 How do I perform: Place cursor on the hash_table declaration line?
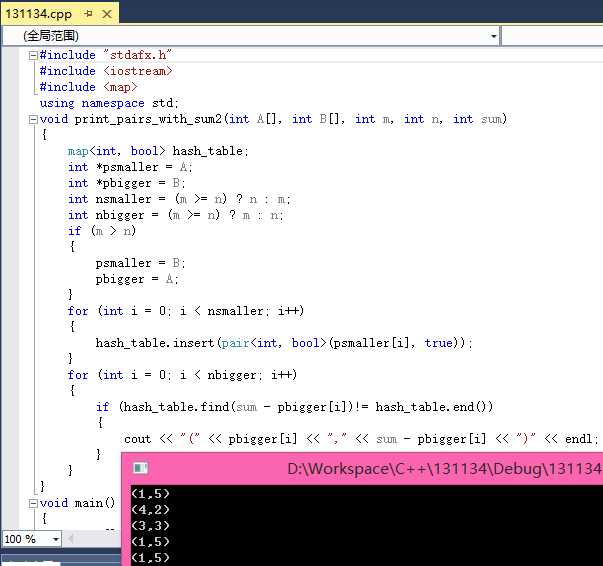158,151
